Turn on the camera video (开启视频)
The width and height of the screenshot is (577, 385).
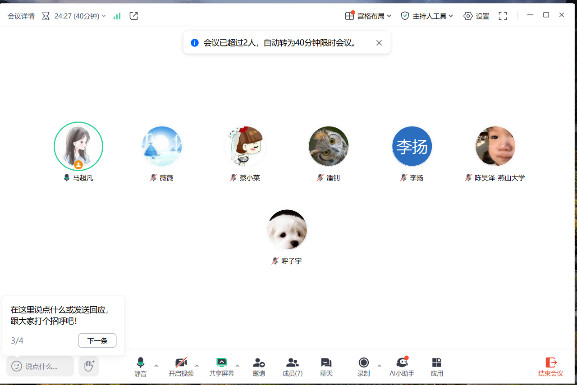coord(181,366)
